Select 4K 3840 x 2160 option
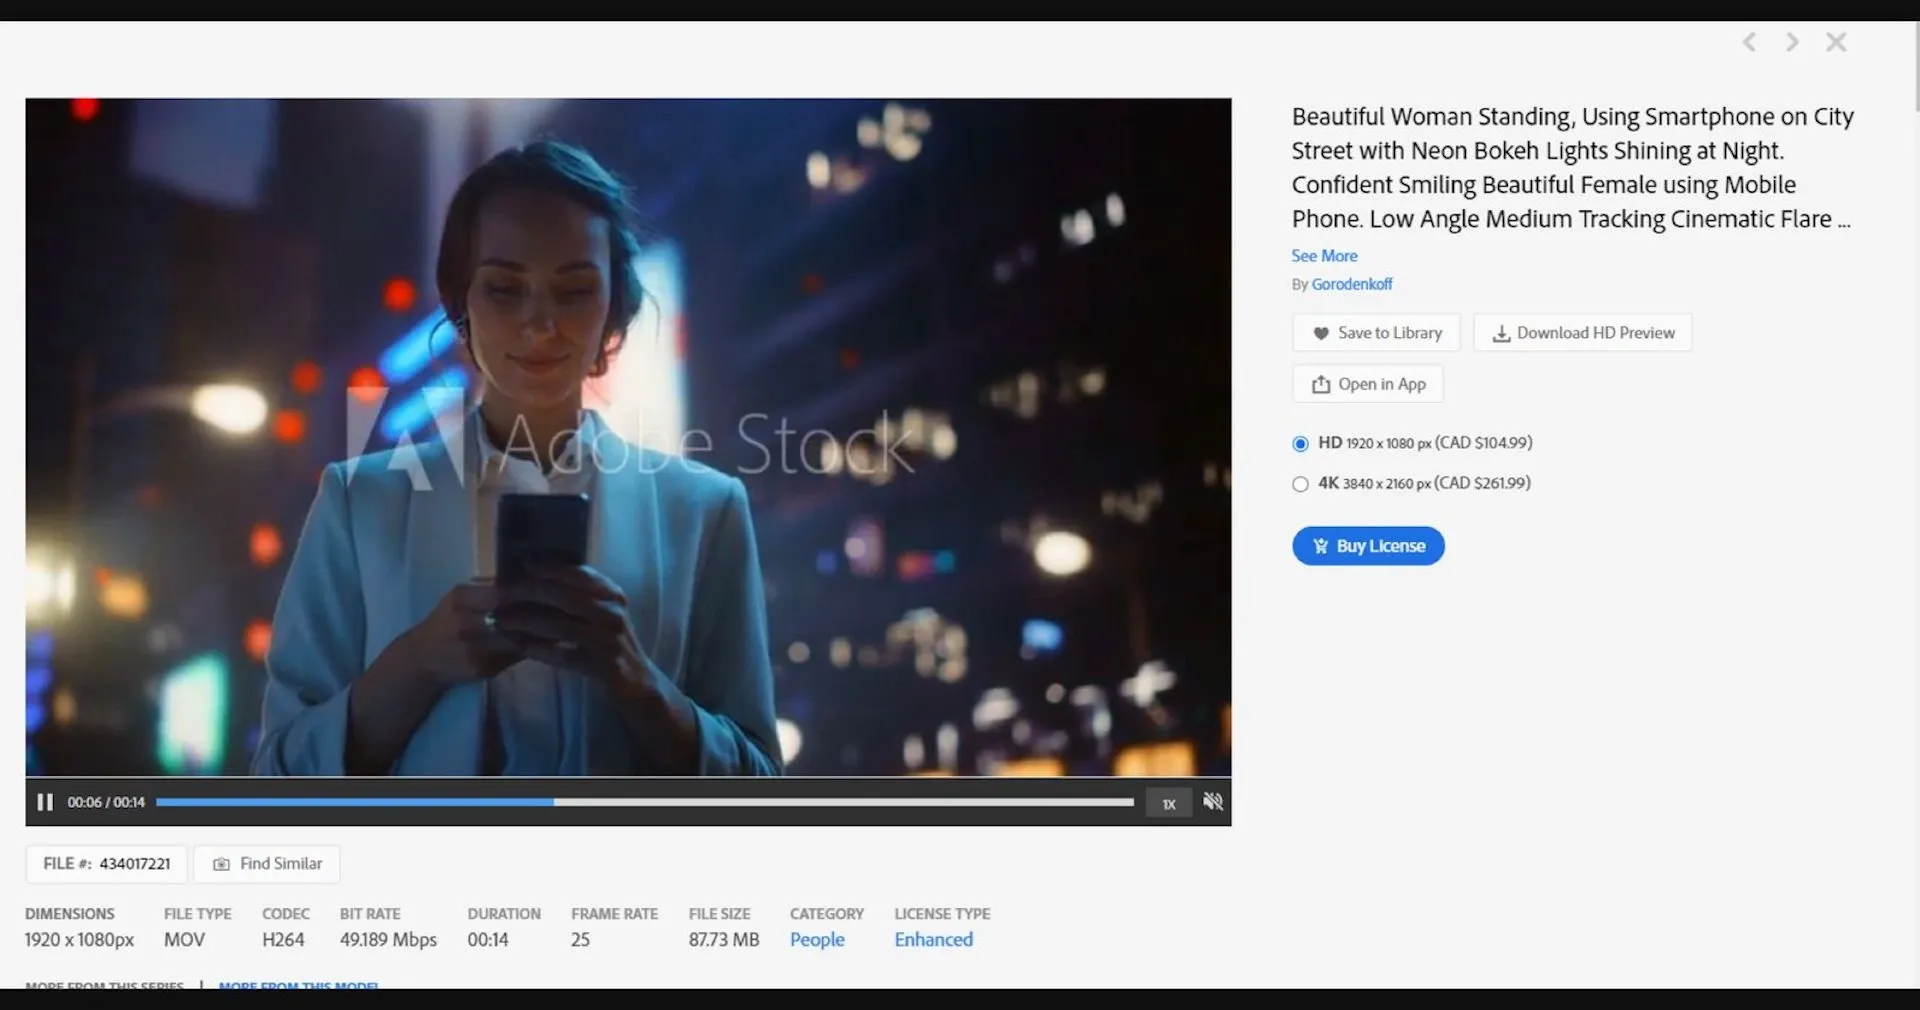Viewport: 1920px width, 1010px height. 1300,484
